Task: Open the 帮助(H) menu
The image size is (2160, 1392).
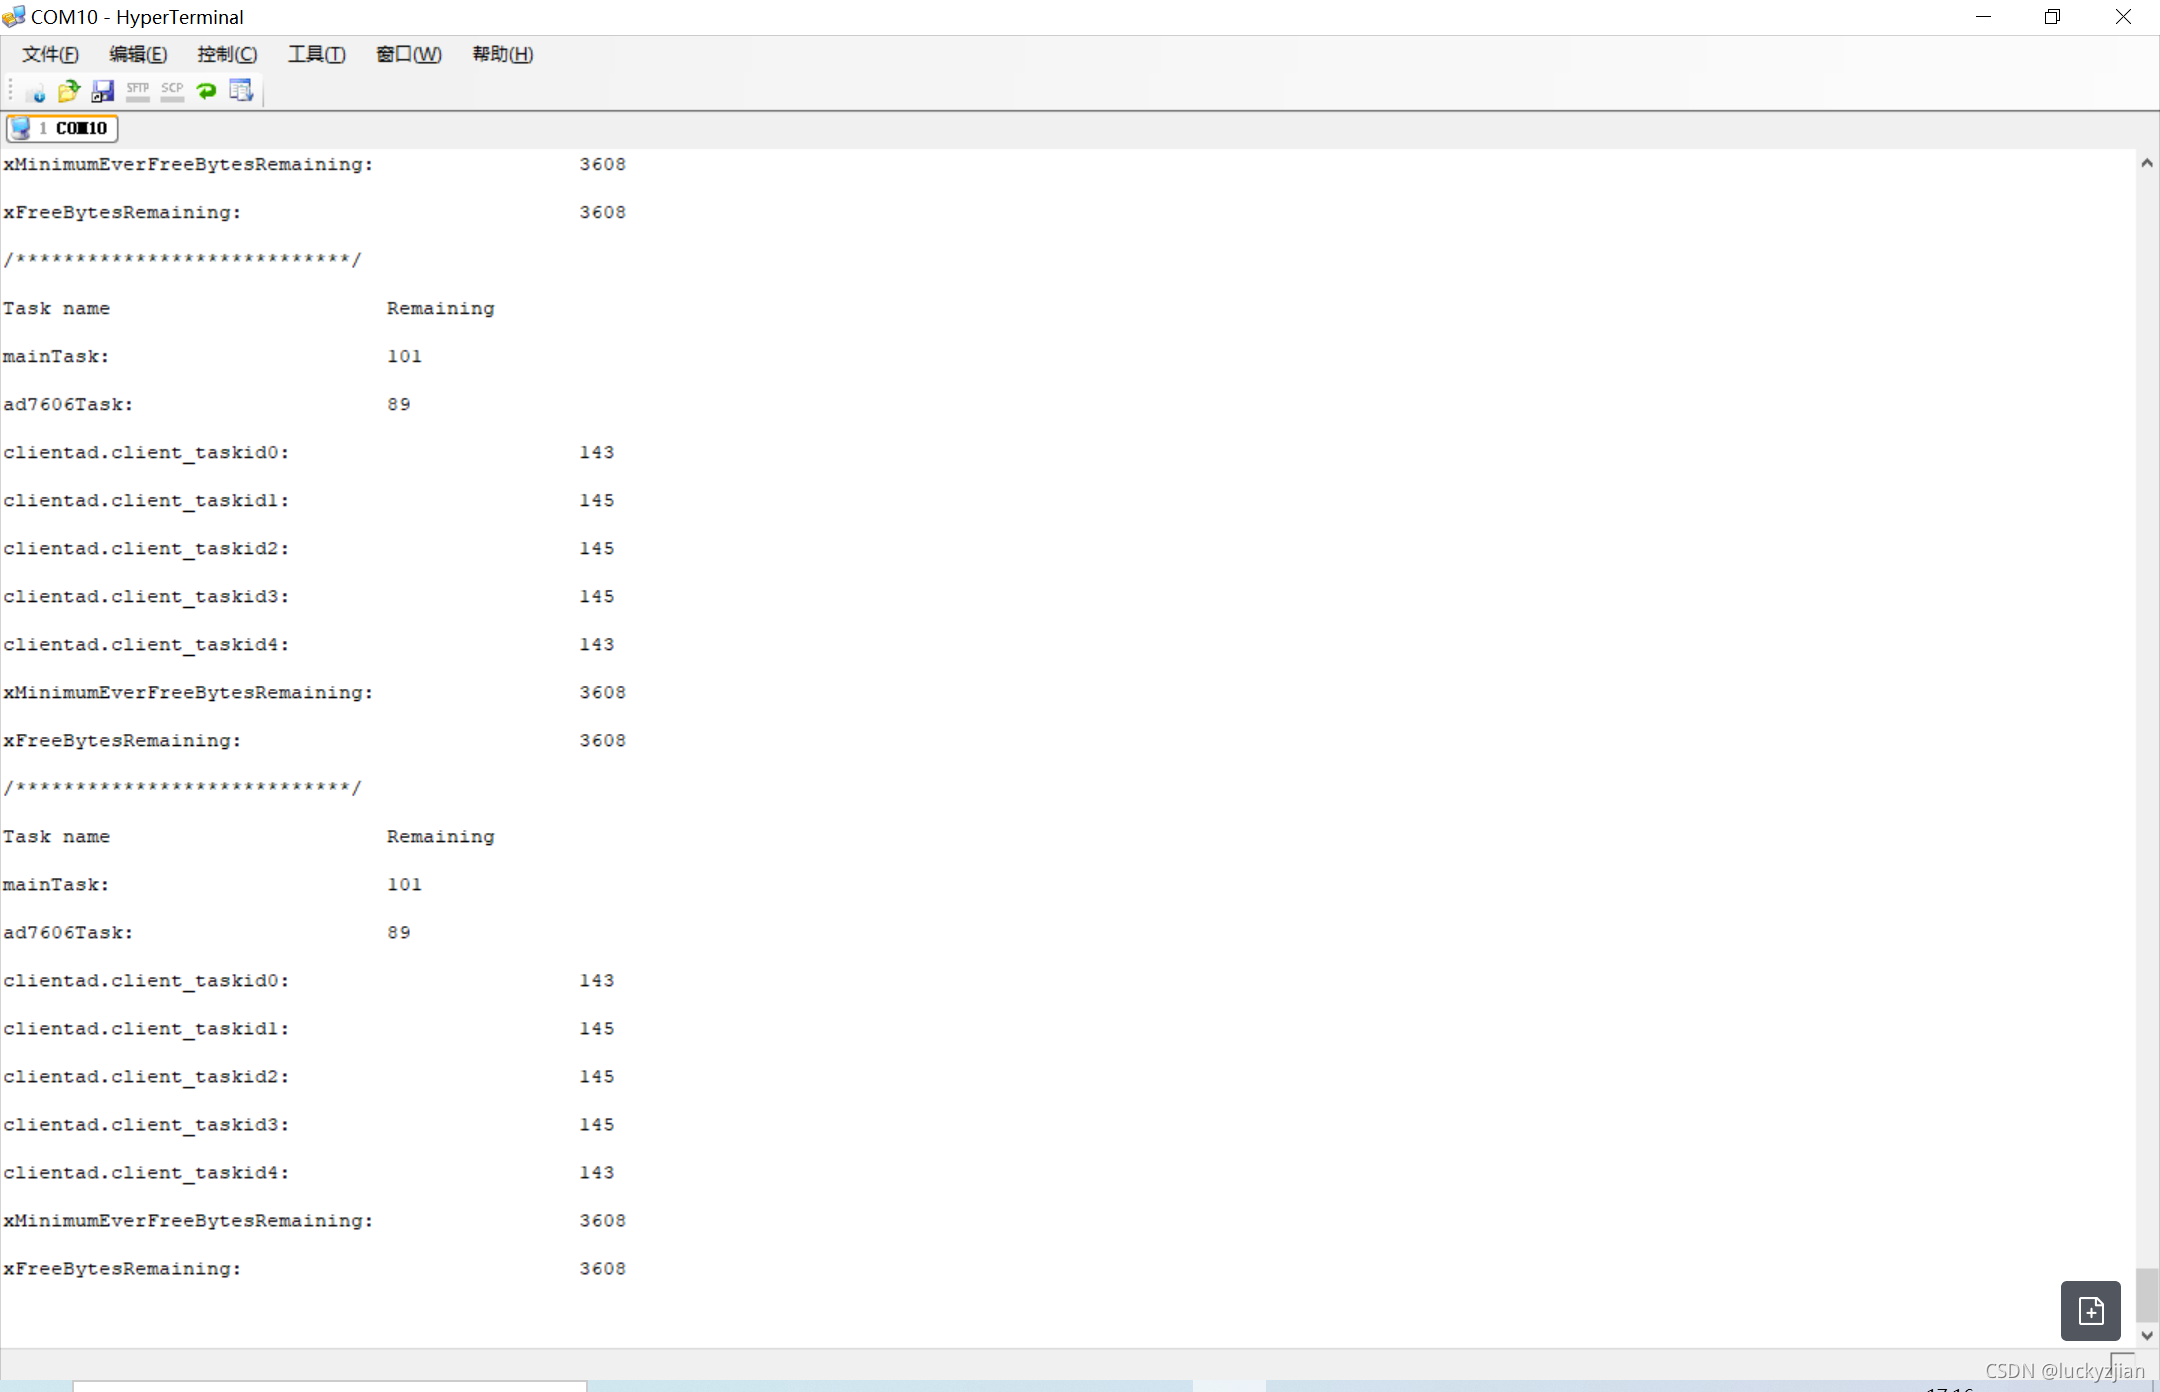Action: (x=501, y=54)
